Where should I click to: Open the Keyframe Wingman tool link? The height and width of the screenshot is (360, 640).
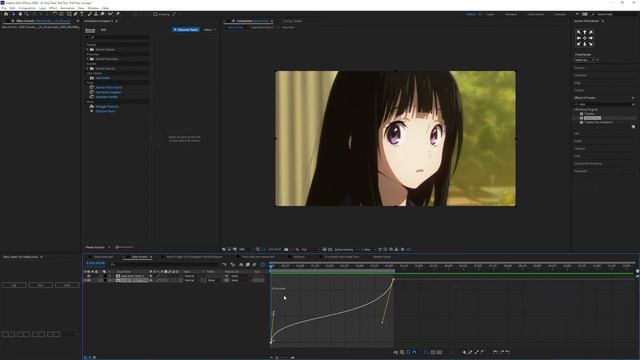[108, 92]
